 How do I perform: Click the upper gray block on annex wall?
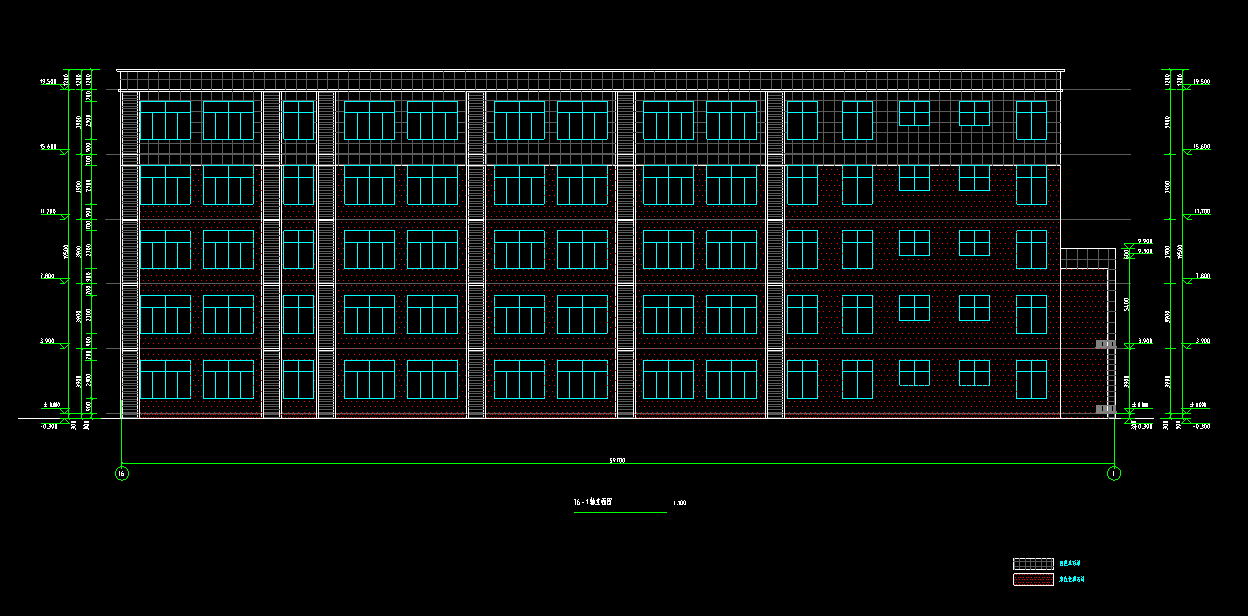coord(1105,344)
